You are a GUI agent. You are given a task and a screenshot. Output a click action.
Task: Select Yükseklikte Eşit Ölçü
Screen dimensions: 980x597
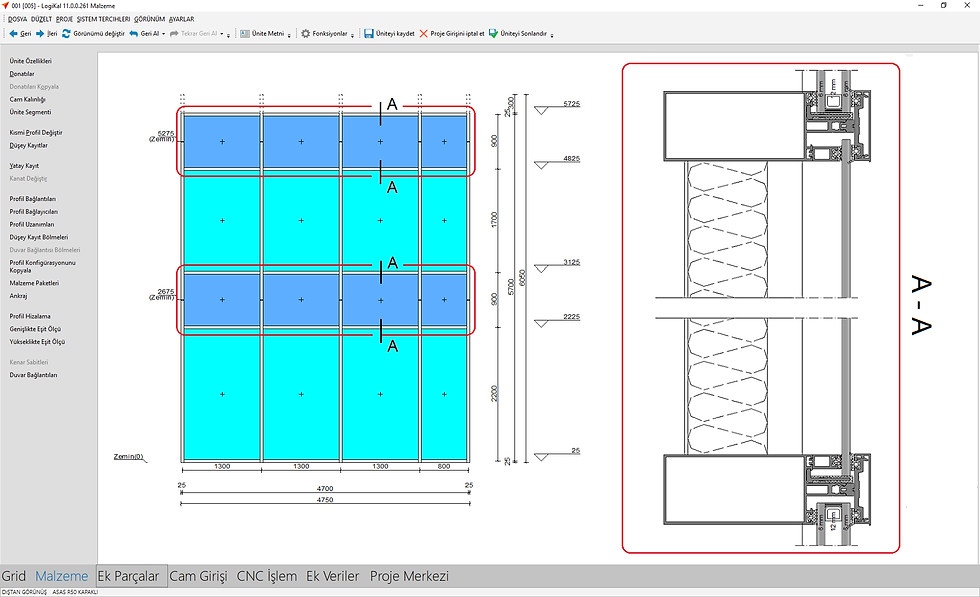pyautogui.click(x=37, y=342)
